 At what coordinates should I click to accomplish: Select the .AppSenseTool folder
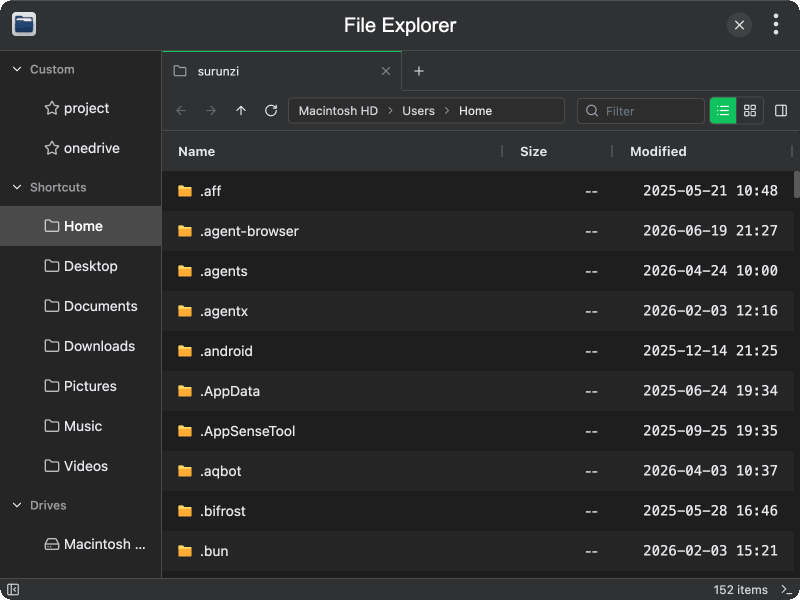[x=478, y=431]
